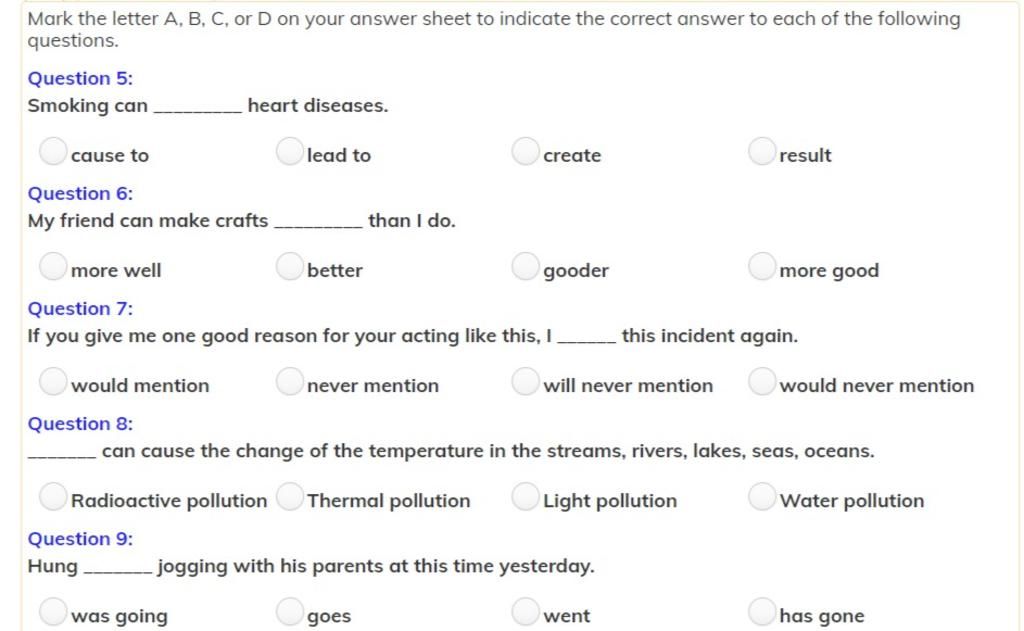Select 'Water pollution' as the answer

tap(761, 496)
